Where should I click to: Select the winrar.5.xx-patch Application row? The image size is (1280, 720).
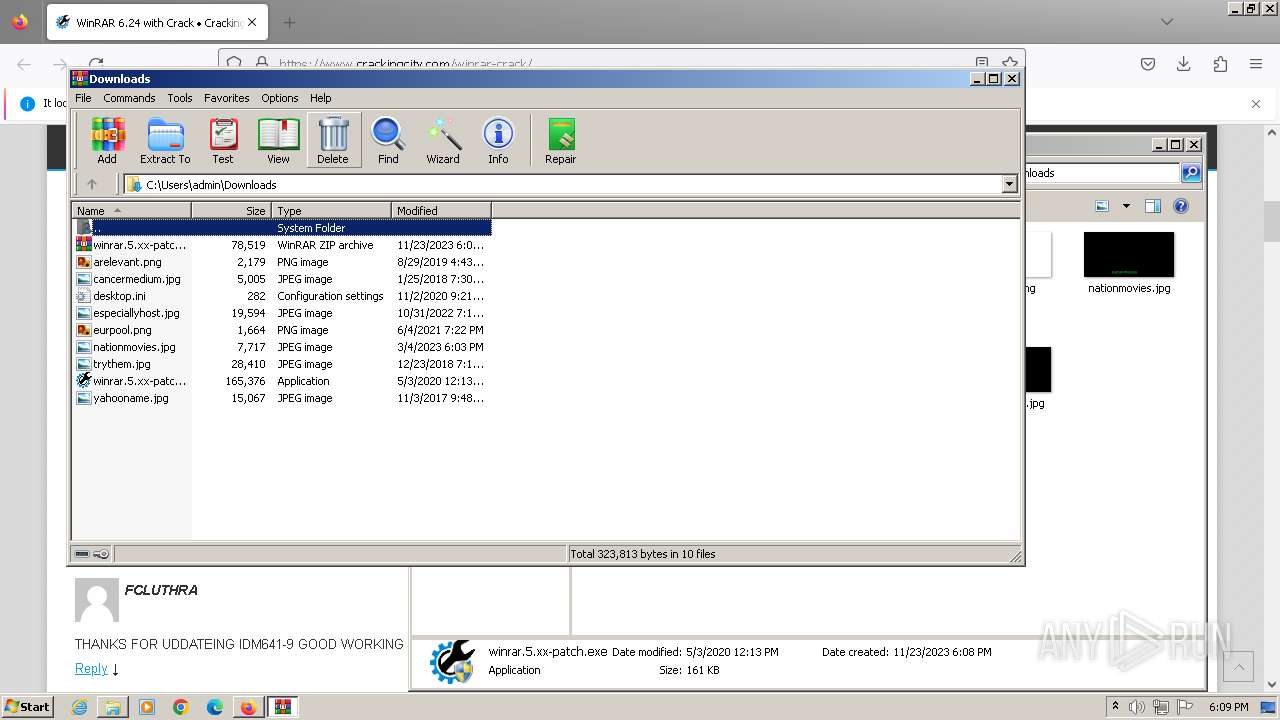click(x=283, y=381)
